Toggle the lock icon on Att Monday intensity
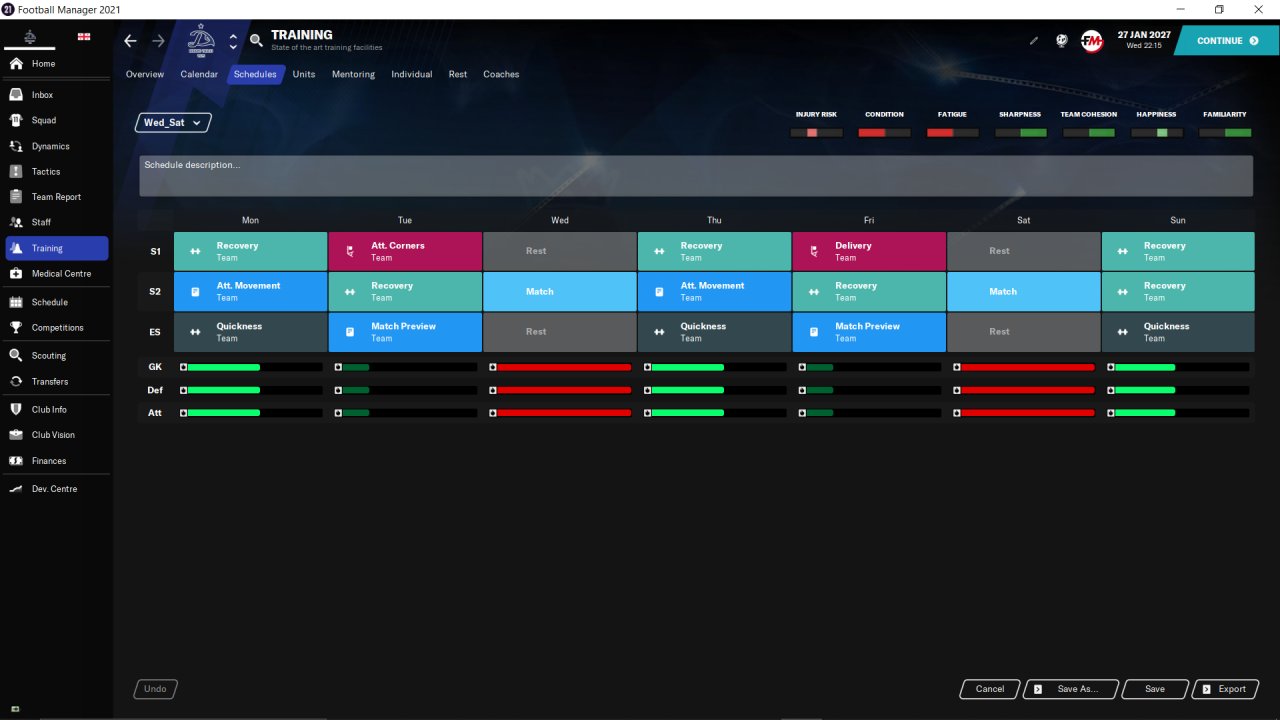 tap(183, 412)
